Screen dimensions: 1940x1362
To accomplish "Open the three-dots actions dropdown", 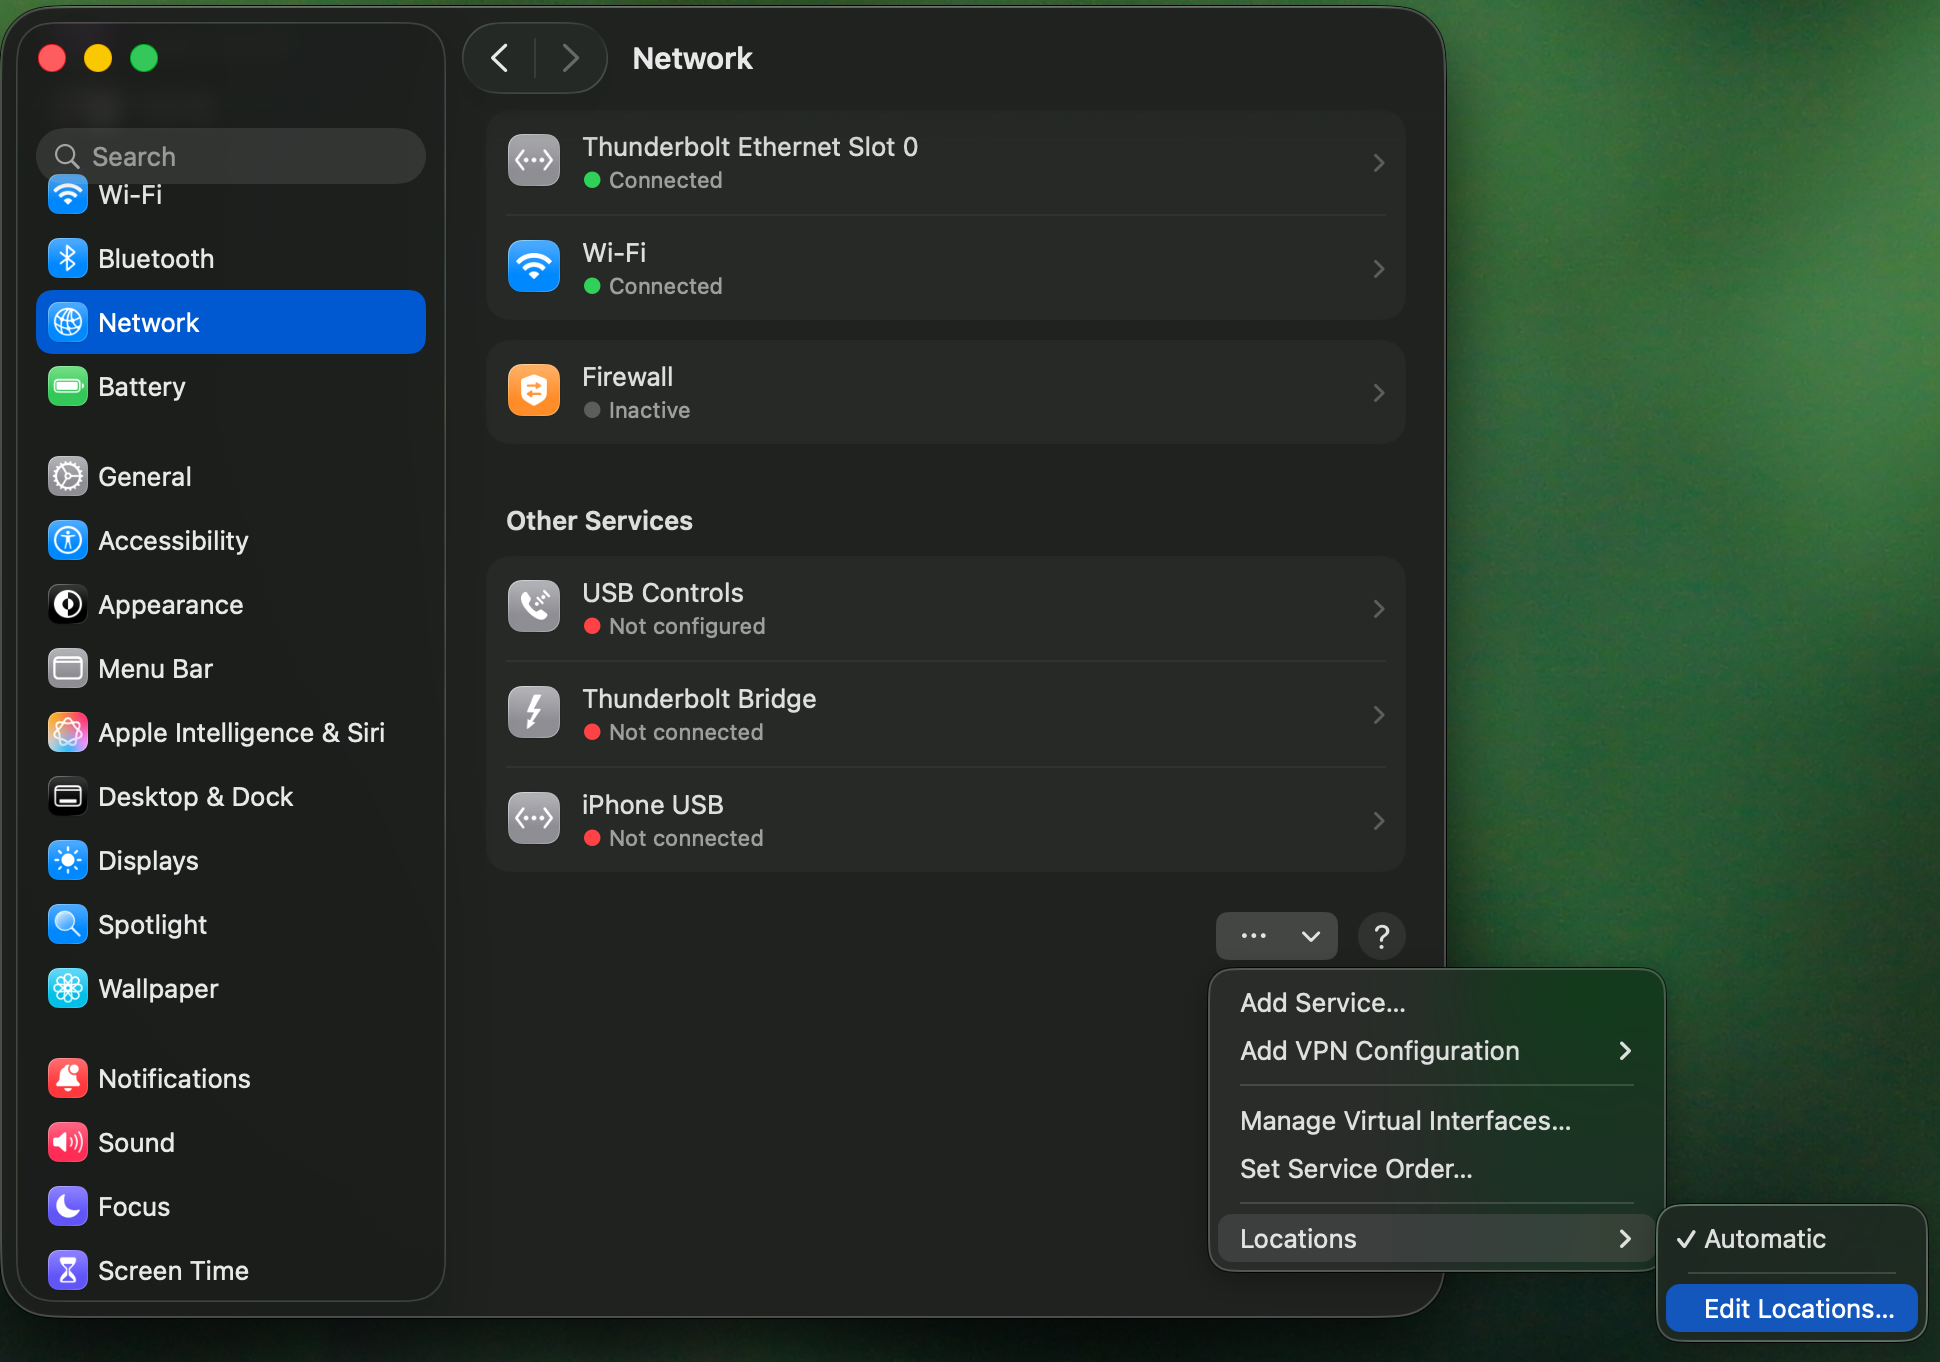I will click(1275, 937).
